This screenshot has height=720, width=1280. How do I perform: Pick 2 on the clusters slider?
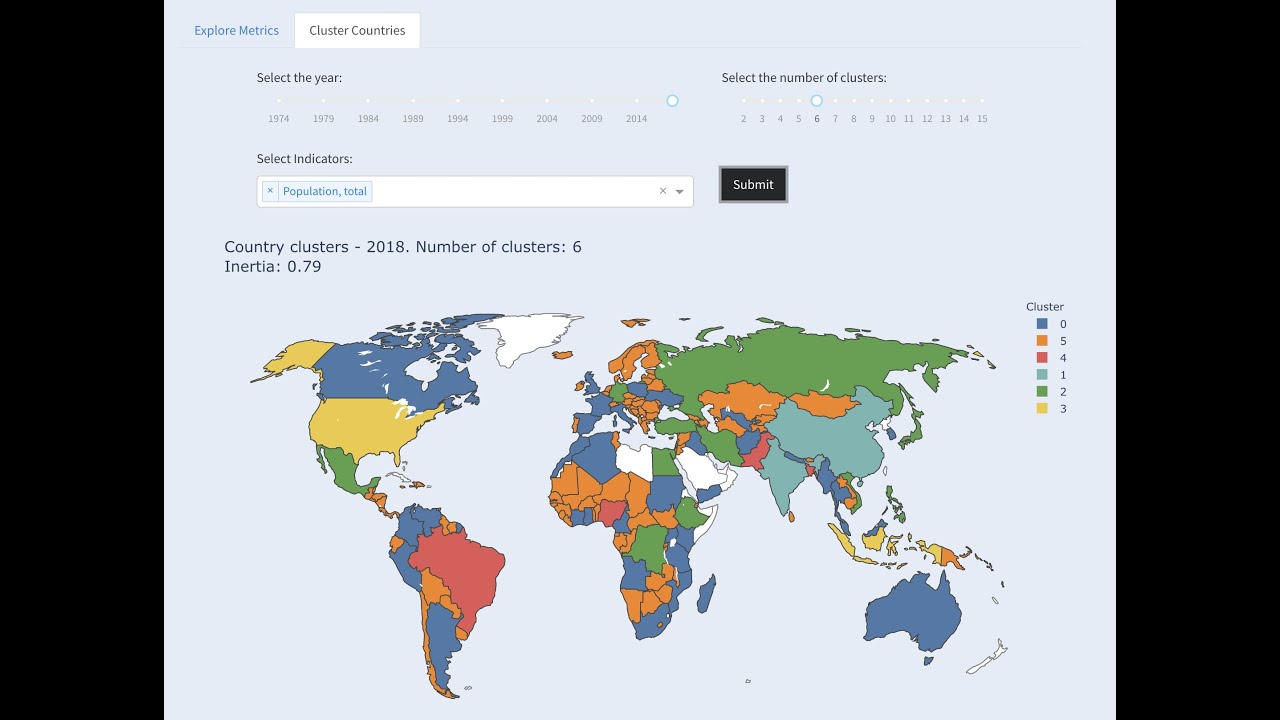pyautogui.click(x=744, y=101)
